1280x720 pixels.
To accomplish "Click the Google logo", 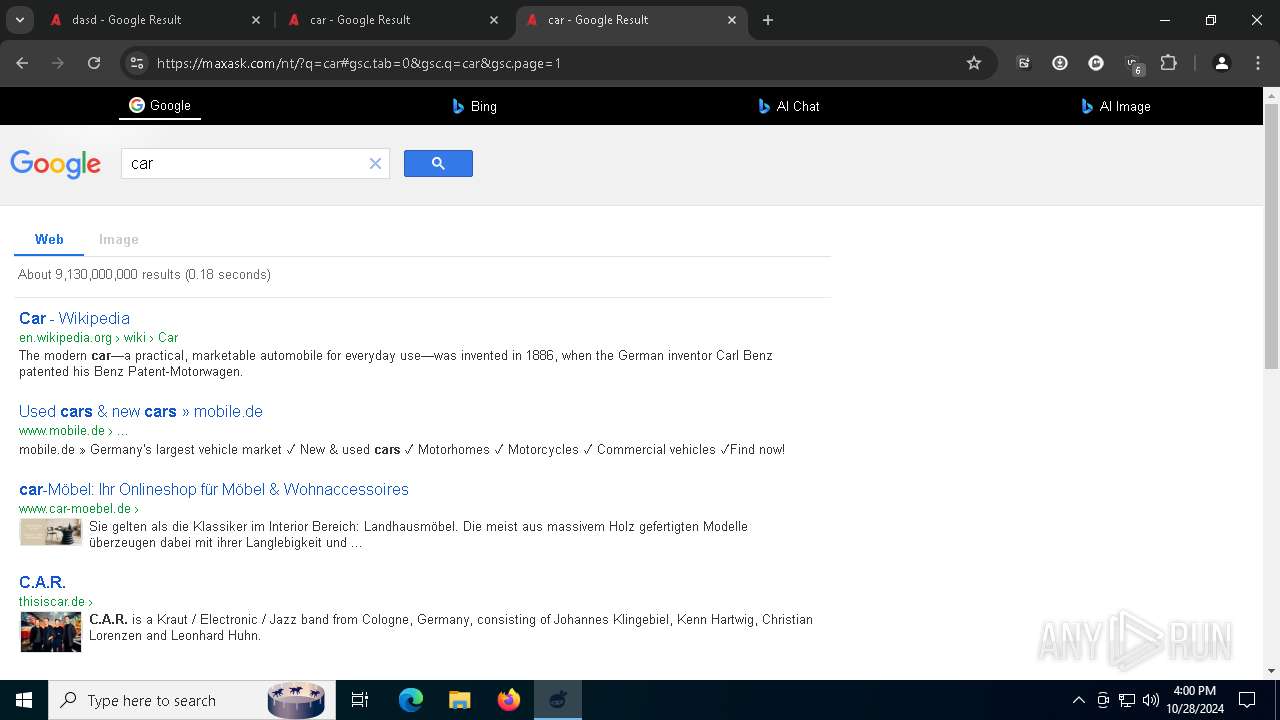I will 56,164.
